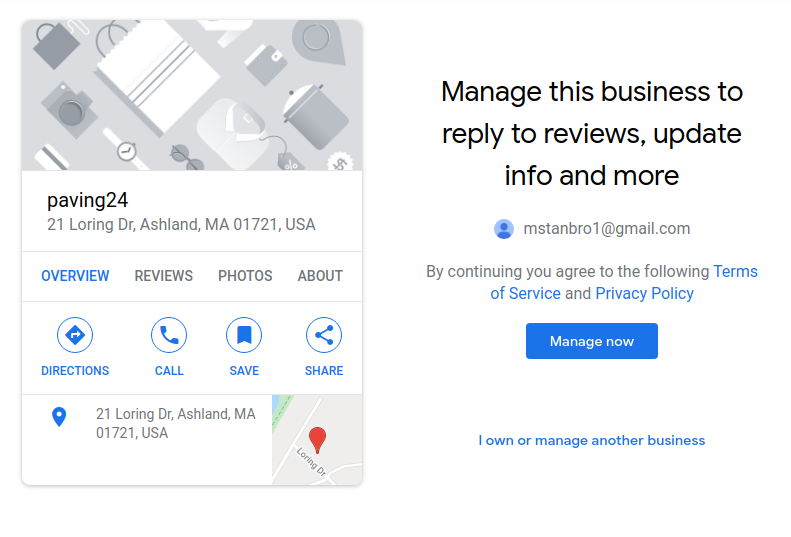Click the paving24 business name
Viewport: 791px width, 537px height.
click(87, 200)
